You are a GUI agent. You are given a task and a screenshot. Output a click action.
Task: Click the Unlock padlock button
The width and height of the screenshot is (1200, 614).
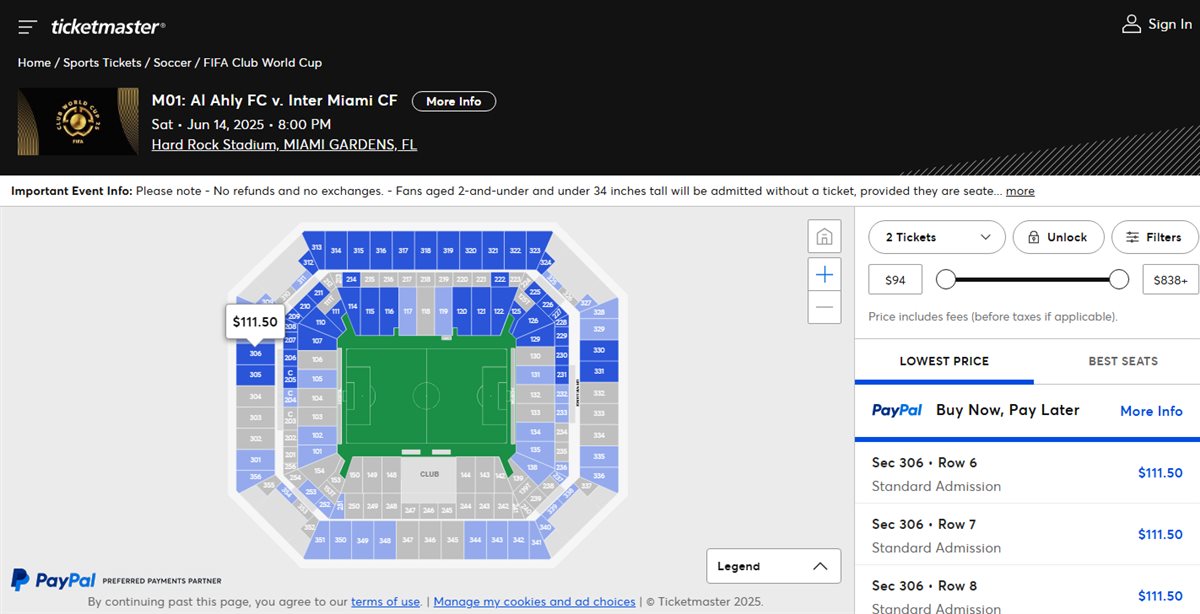point(1057,237)
